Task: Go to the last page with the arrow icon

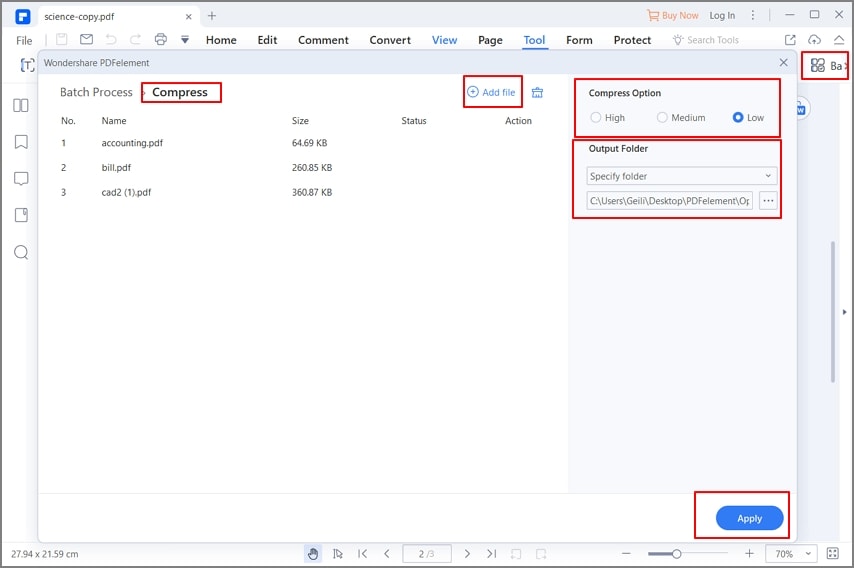Action: (x=491, y=554)
